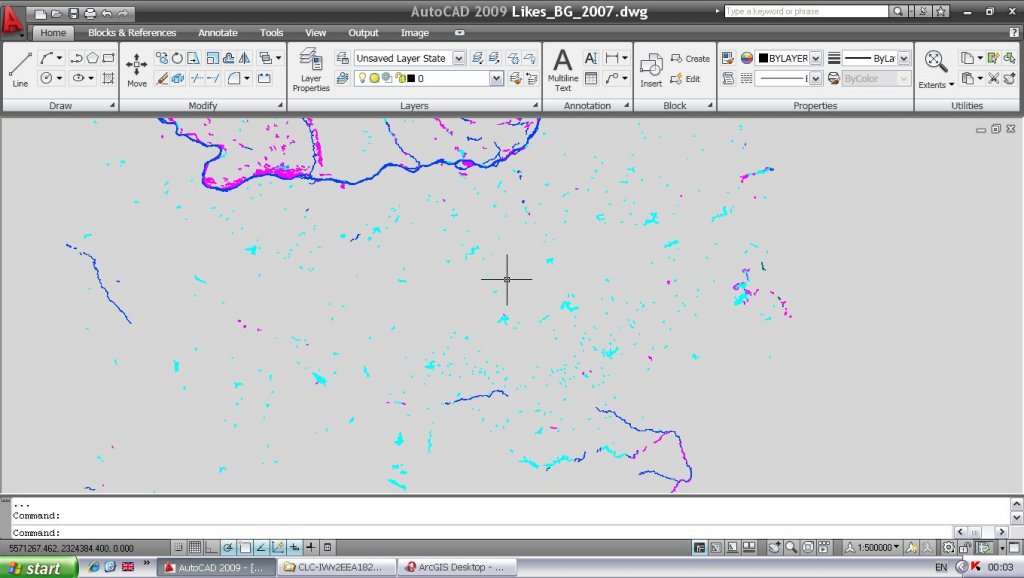Switch to CLC-IWv2EEA182 folder in taskbar
1024x578 pixels.
337,568
